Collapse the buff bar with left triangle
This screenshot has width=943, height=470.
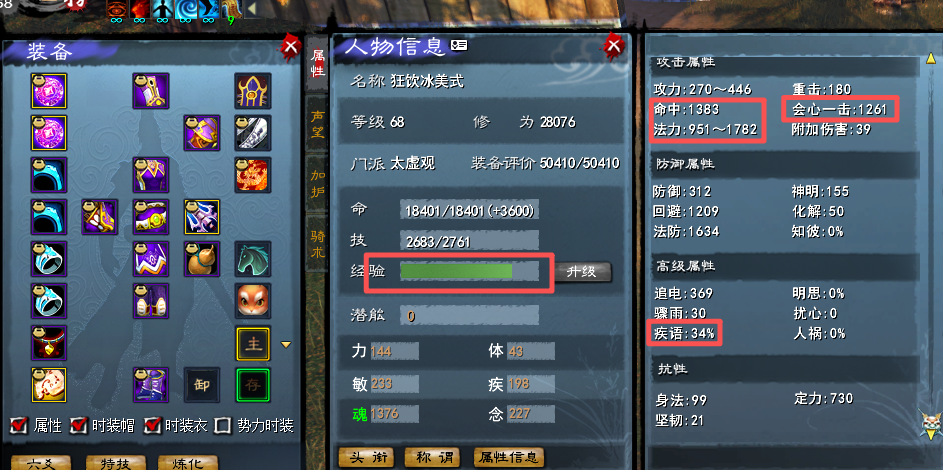(x=252, y=9)
